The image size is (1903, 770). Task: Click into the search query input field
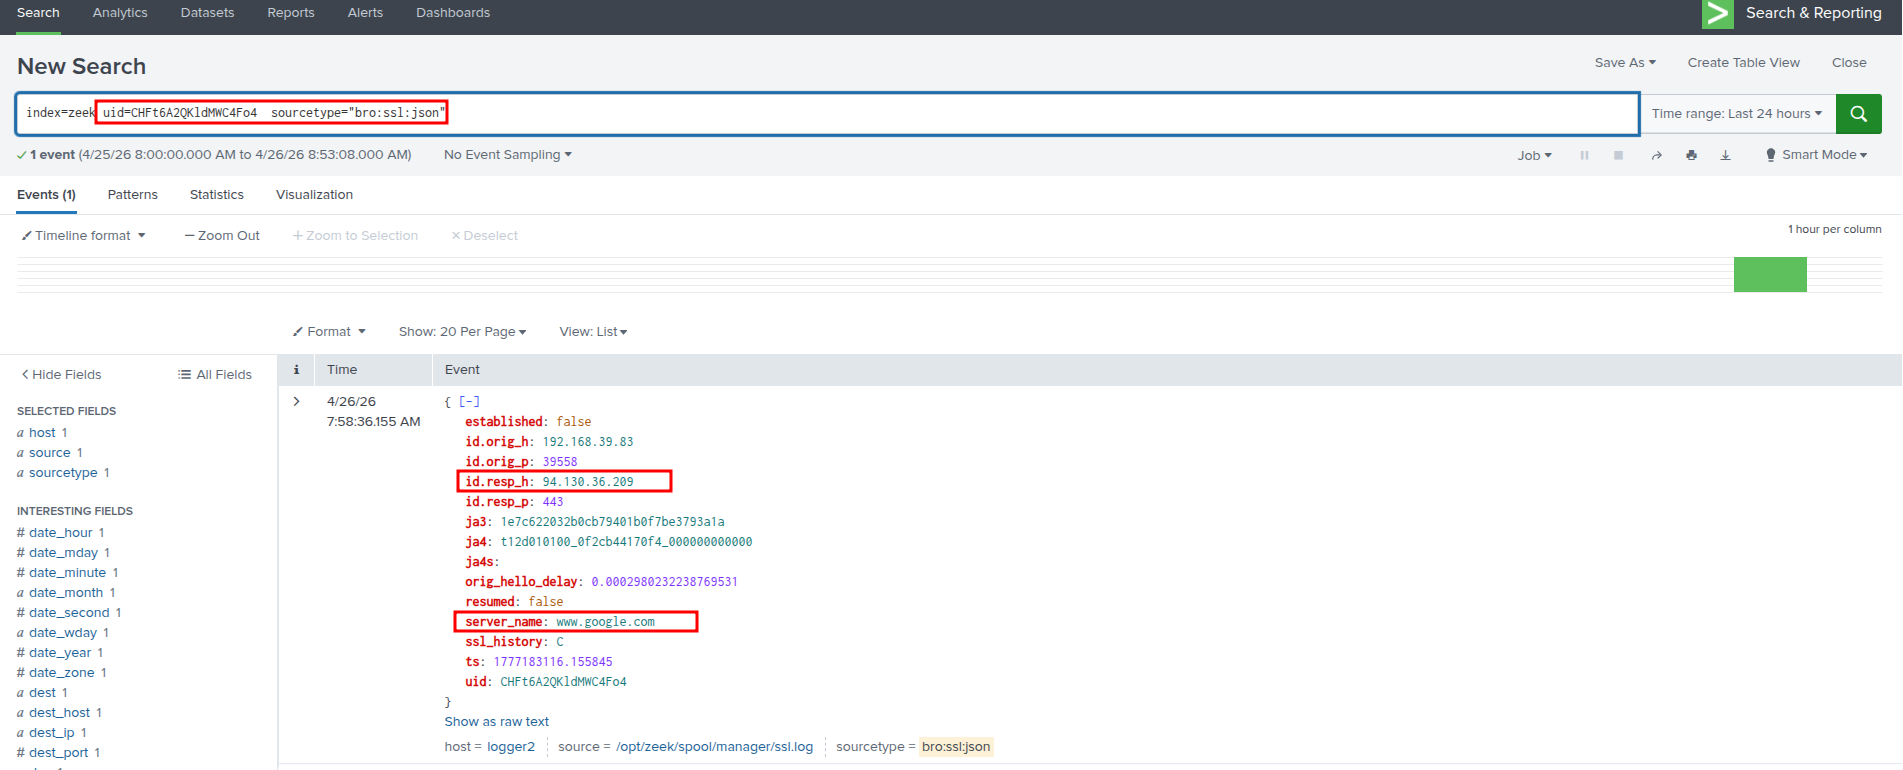(x=827, y=114)
